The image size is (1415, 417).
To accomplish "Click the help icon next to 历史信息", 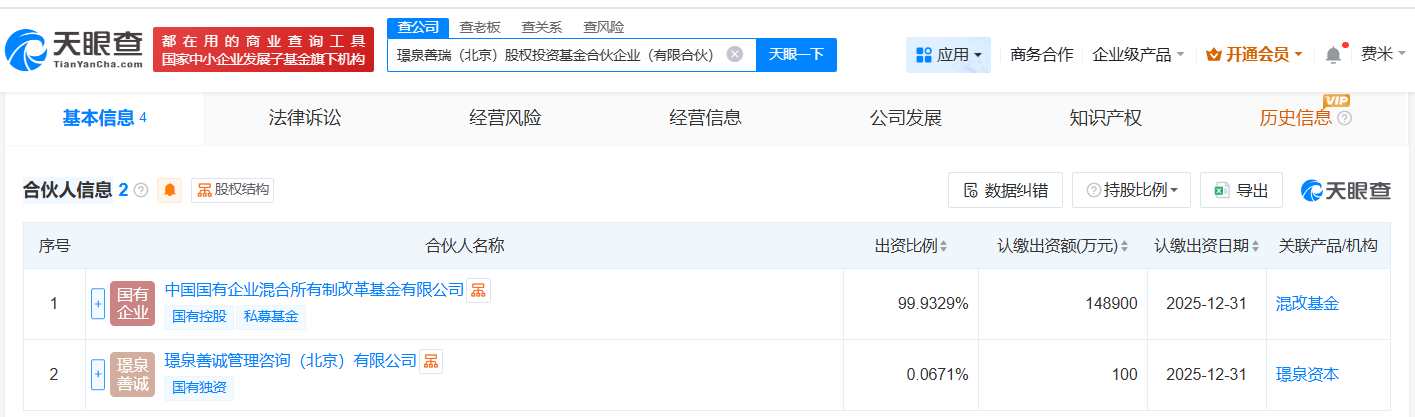I will [x=1344, y=118].
